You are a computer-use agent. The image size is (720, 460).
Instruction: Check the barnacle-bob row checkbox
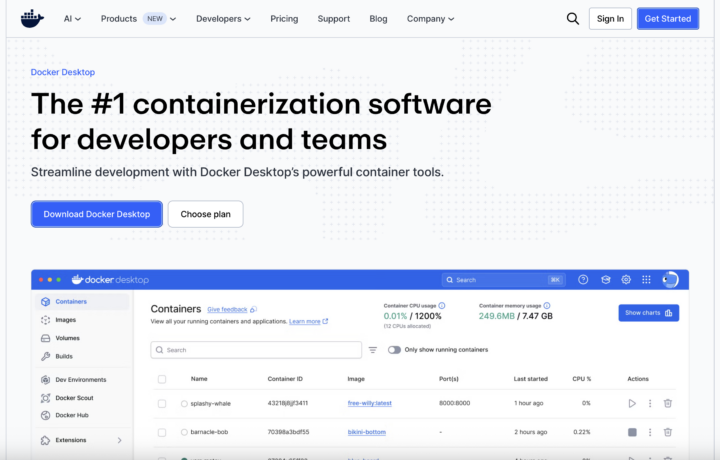click(162, 432)
